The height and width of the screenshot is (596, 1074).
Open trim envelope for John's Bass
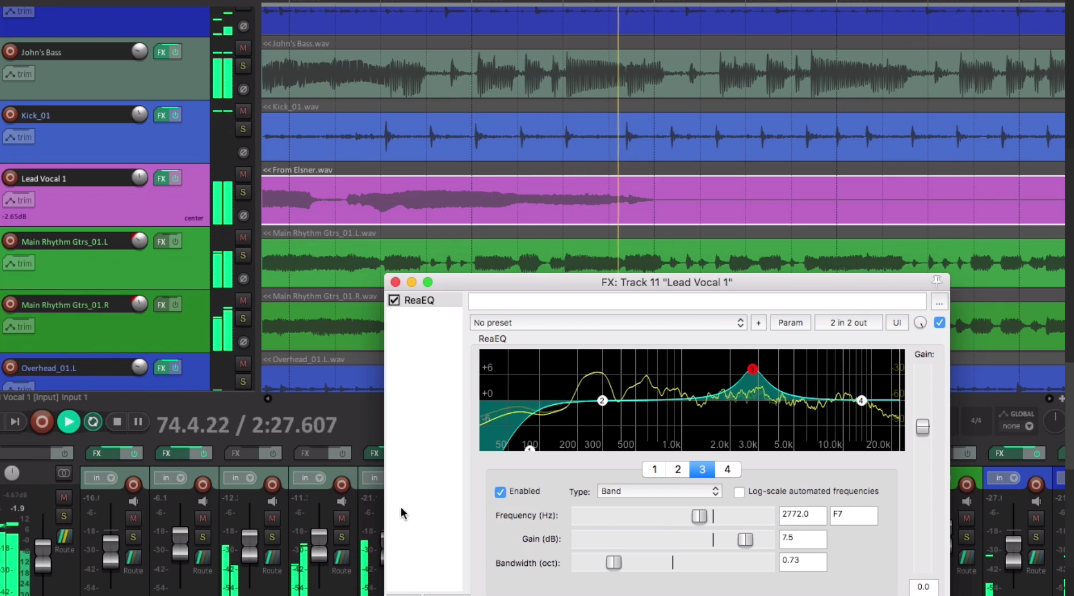point(18,74)
